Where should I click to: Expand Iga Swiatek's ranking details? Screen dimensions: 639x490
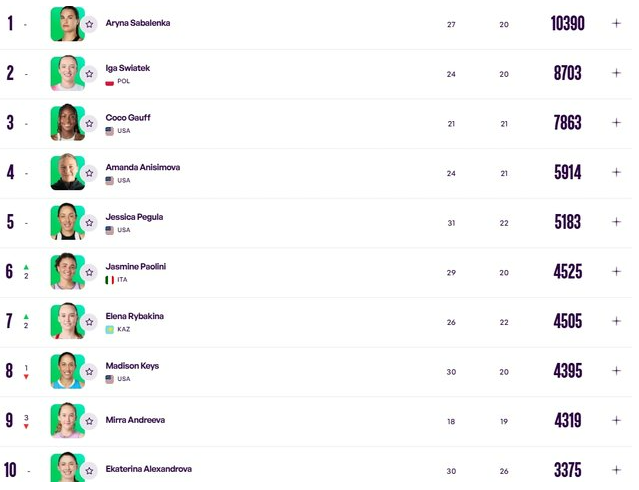[x=616, y=73]
